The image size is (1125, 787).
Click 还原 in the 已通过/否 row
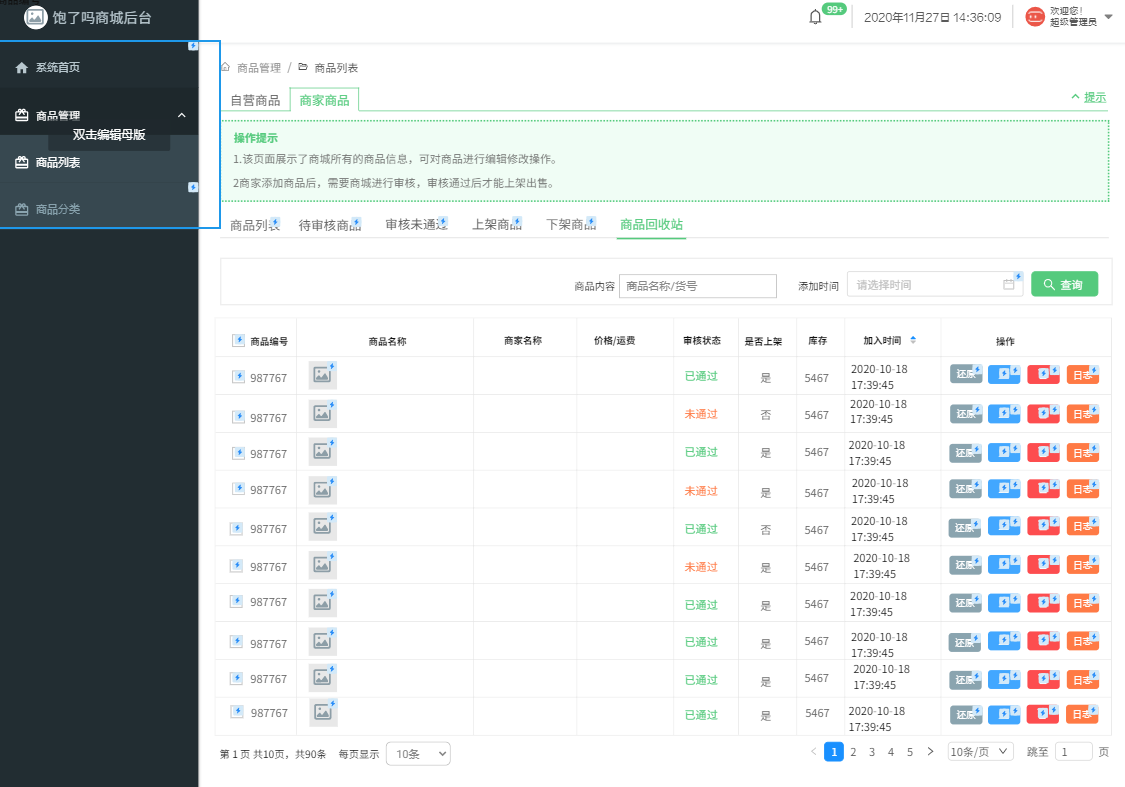click(x=965, y=527)
